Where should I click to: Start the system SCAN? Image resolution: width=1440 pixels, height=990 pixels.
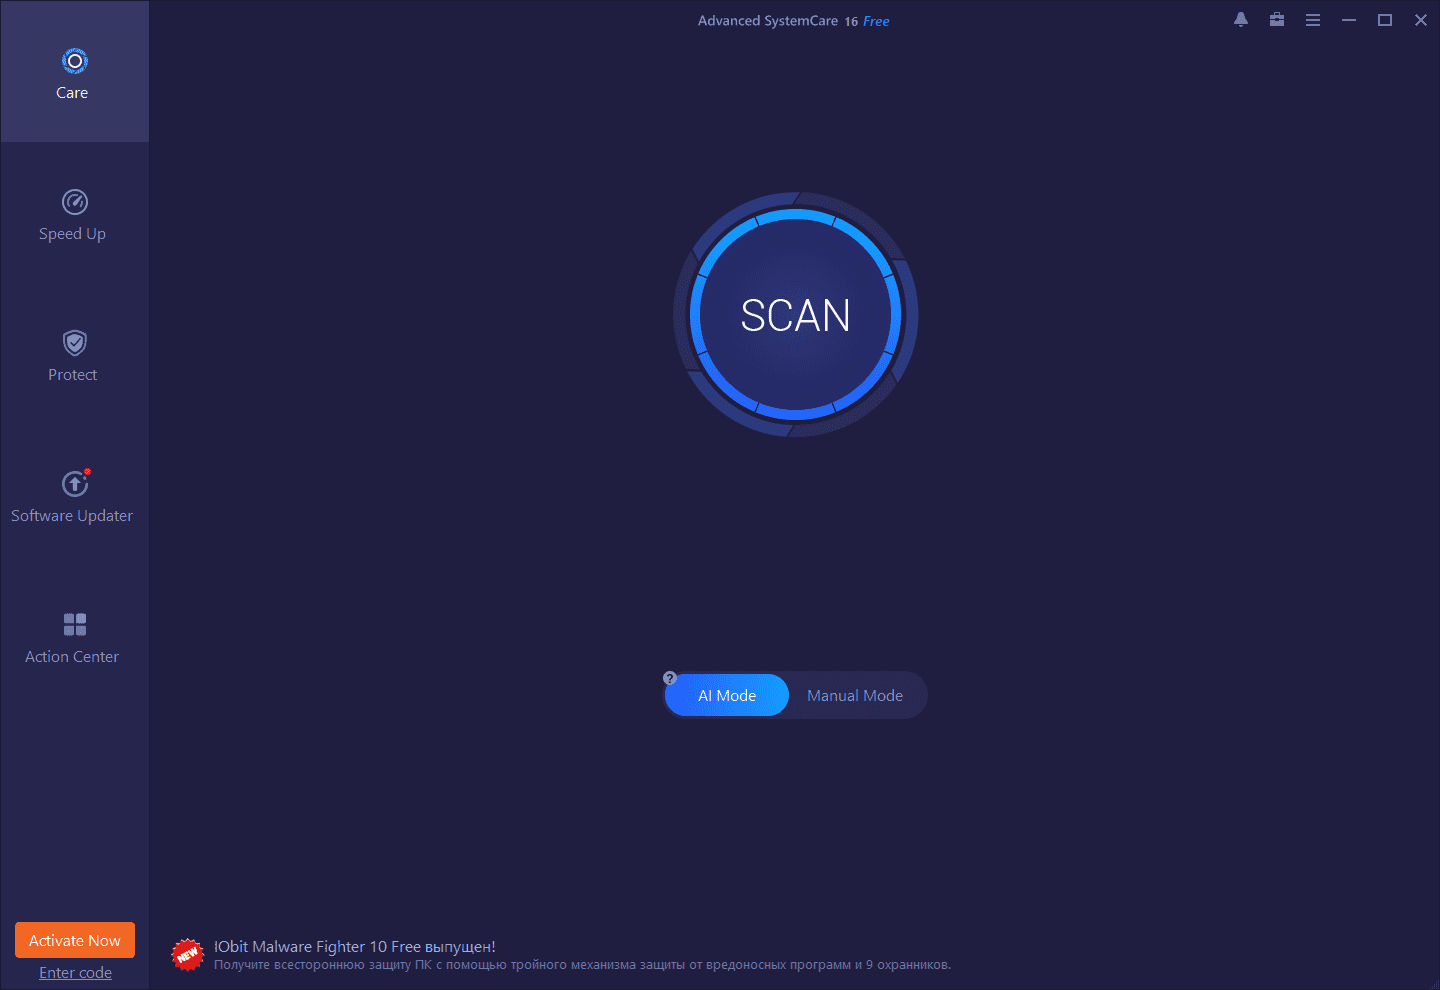tap(795, 315)
